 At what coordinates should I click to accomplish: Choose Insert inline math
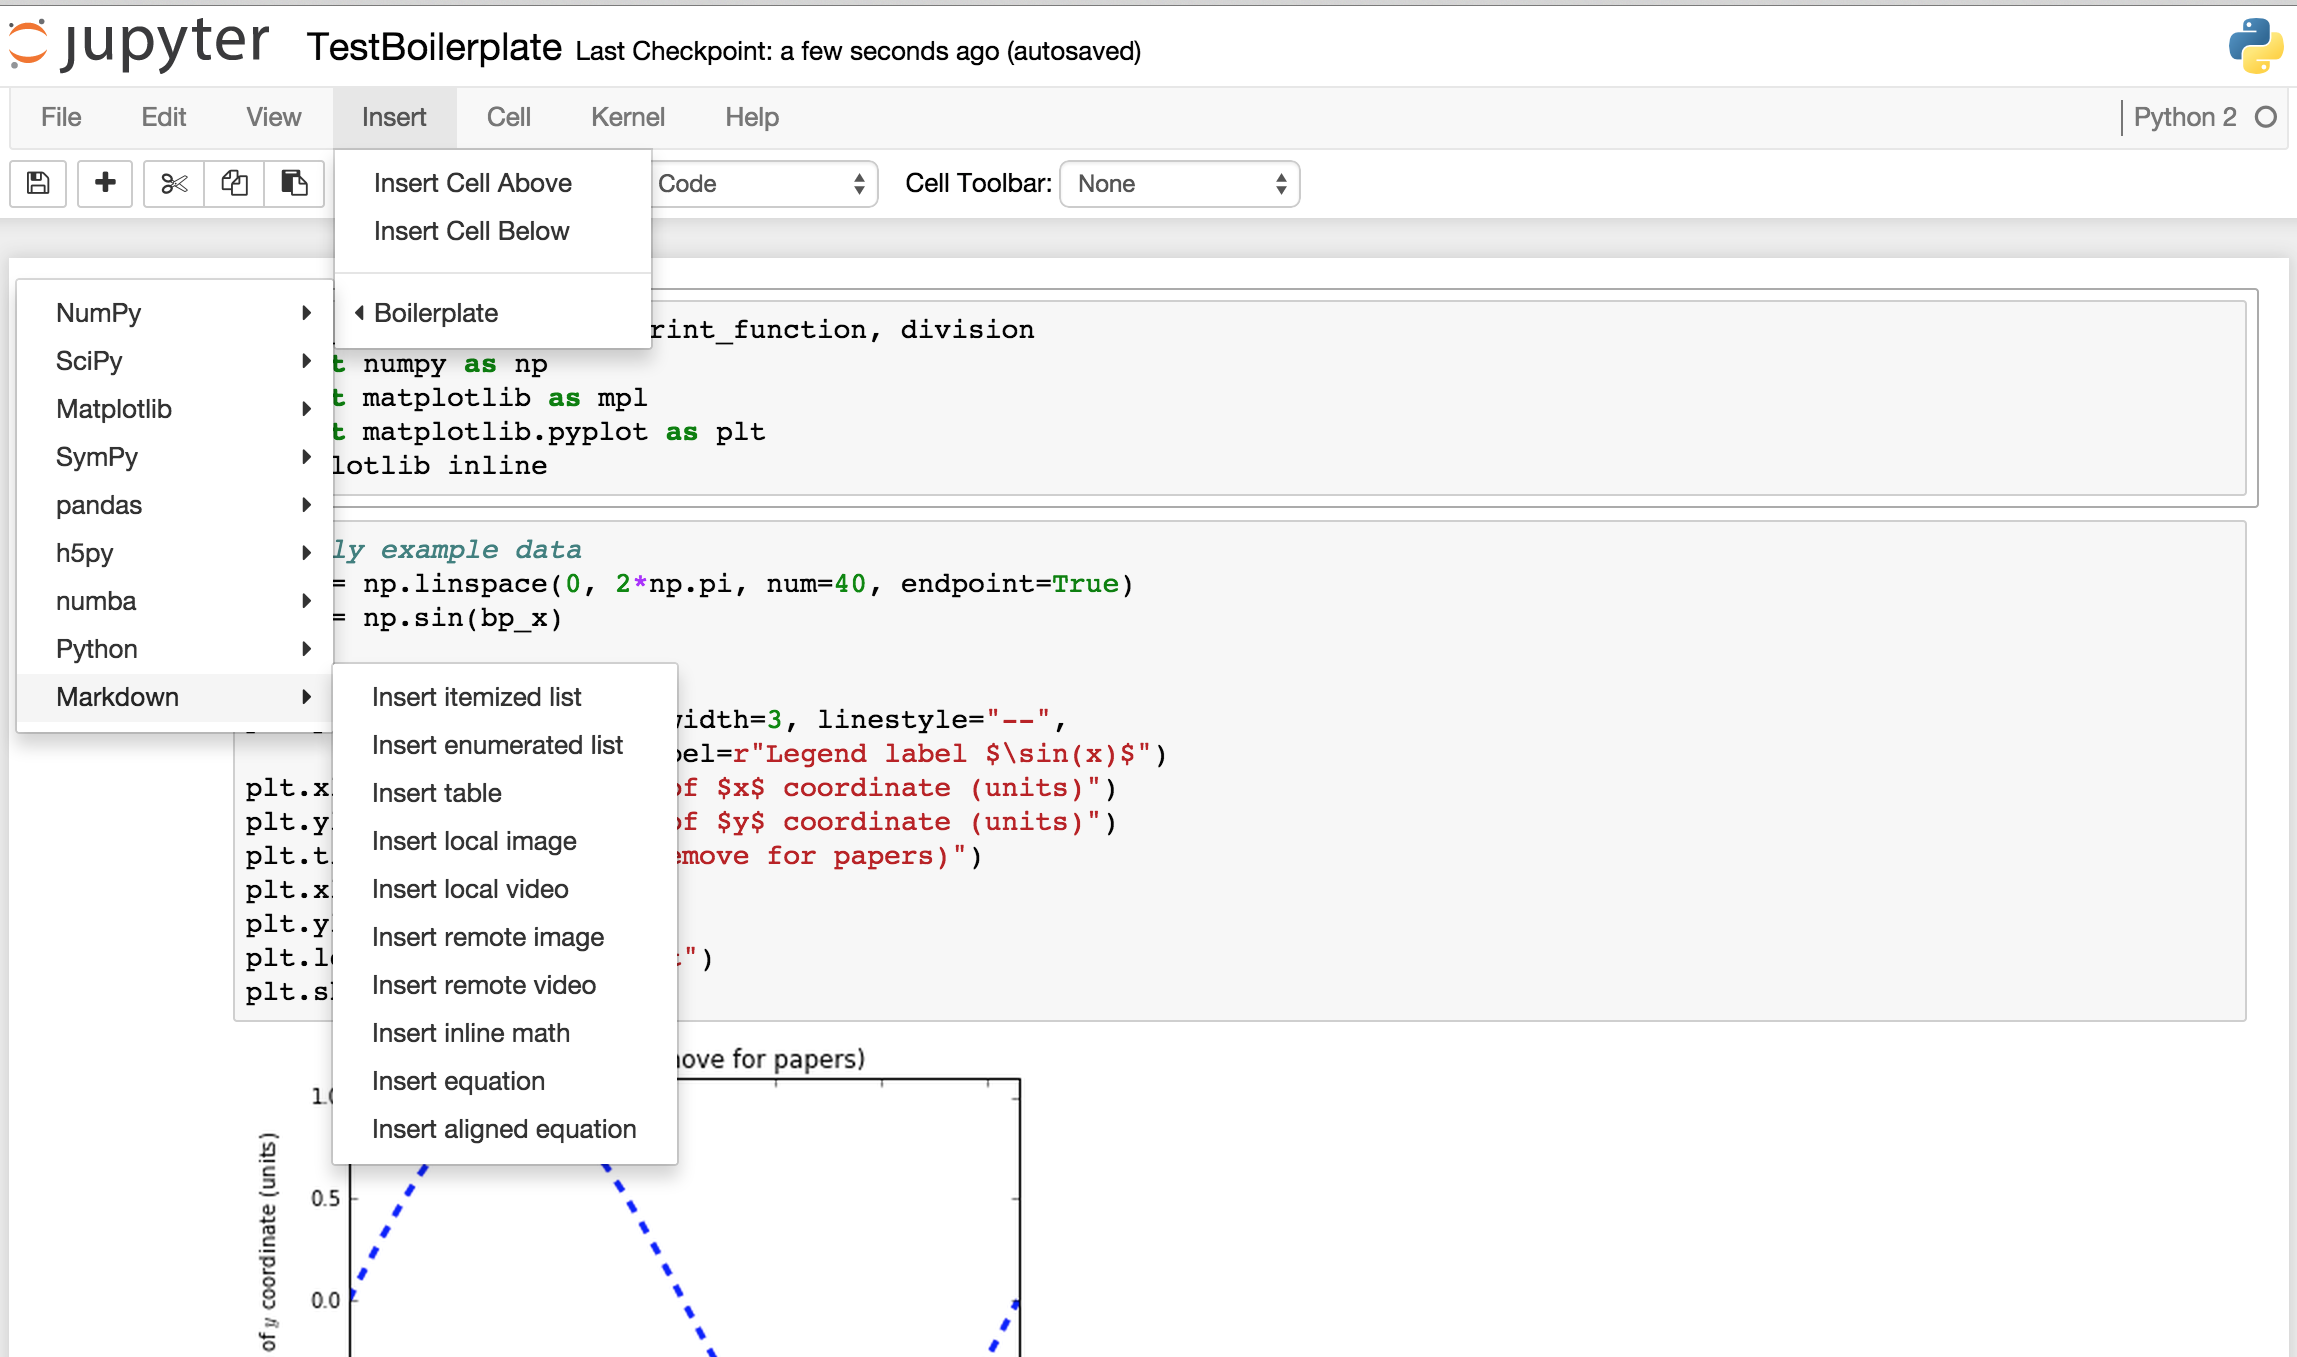[x=505, y=1033]
